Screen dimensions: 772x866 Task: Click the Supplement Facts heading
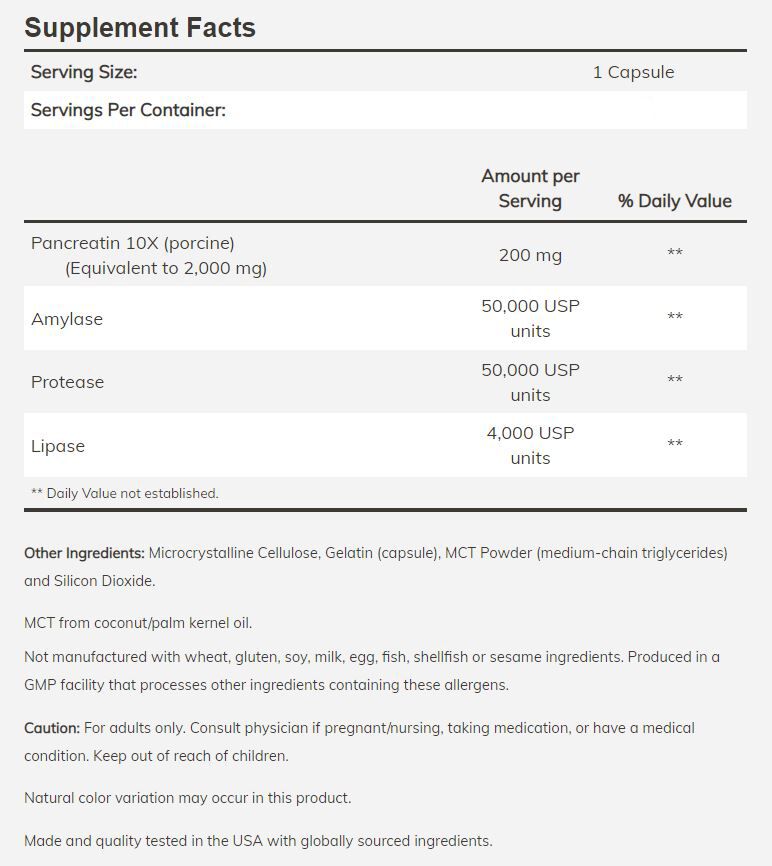click(x=140, y=27)
